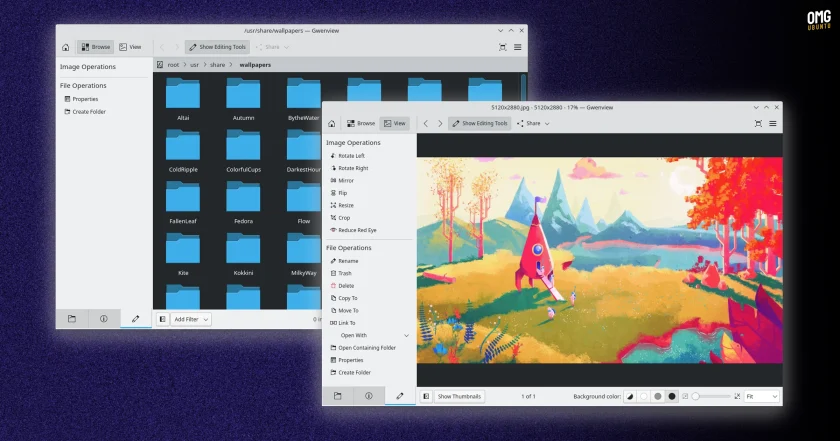
Task: Toggle sidebar icon beside Show Thumbnails
Action: (426, 397)
